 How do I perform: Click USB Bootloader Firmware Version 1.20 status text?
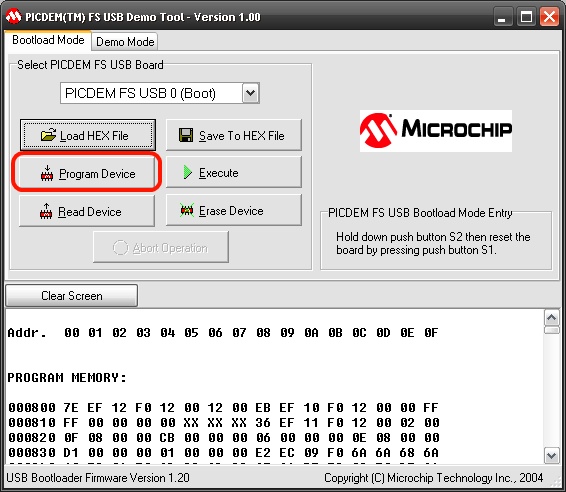pos(98,478)
